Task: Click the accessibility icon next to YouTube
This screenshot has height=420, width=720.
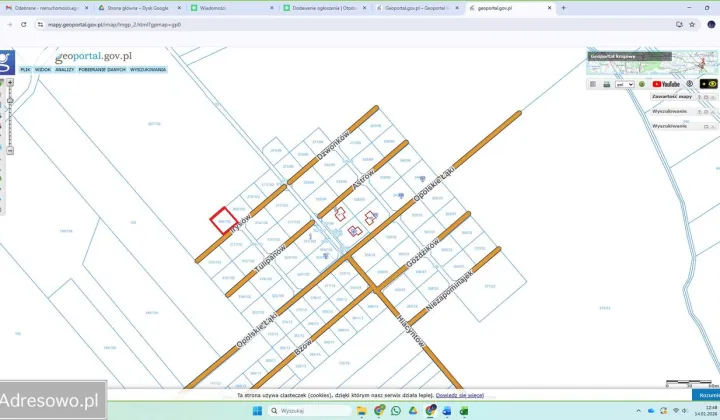Action: tap(687, 84)
